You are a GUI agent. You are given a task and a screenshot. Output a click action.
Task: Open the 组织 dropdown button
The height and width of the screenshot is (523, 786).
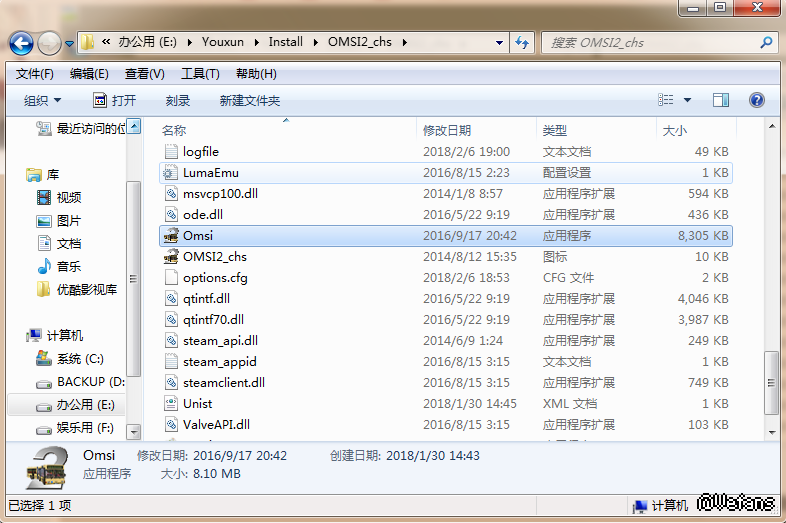click(x=43, y=100)
